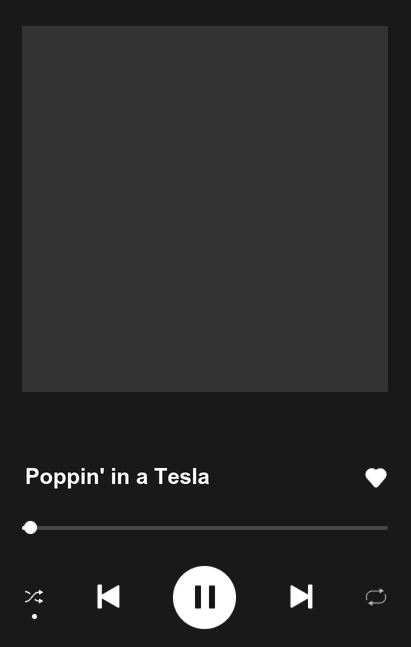Toggle shuffle mode off
The height and width of the screenshot is (647, 411).
(x=34, y=597)
